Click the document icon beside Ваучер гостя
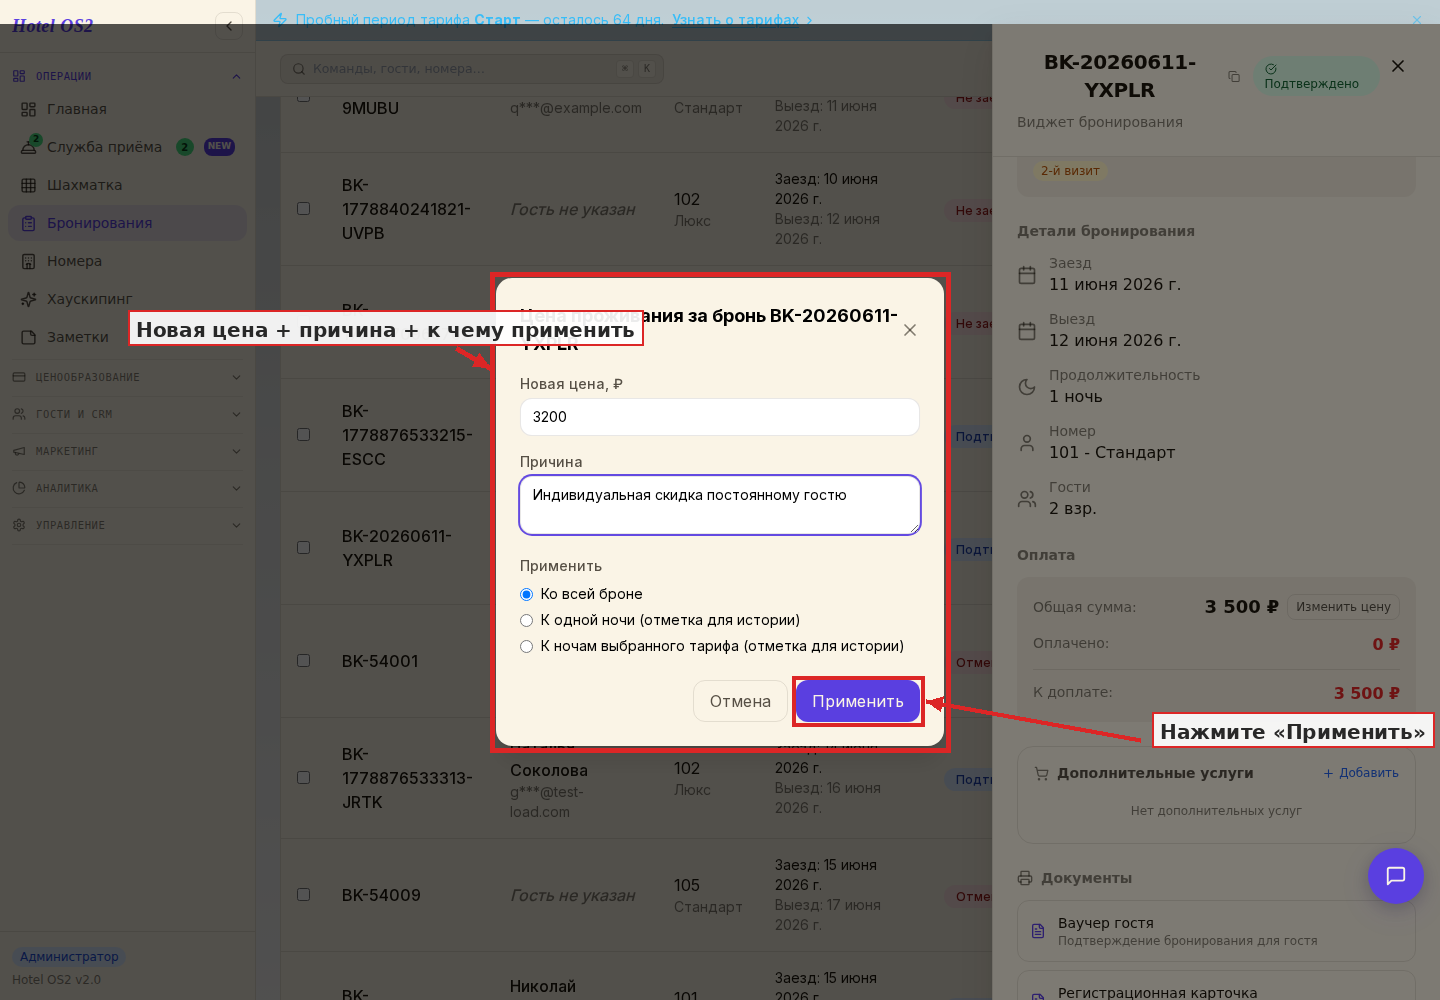The width and height of the screenshot is (1440, 1000). pyautogui.click(x=1038, y=931)
